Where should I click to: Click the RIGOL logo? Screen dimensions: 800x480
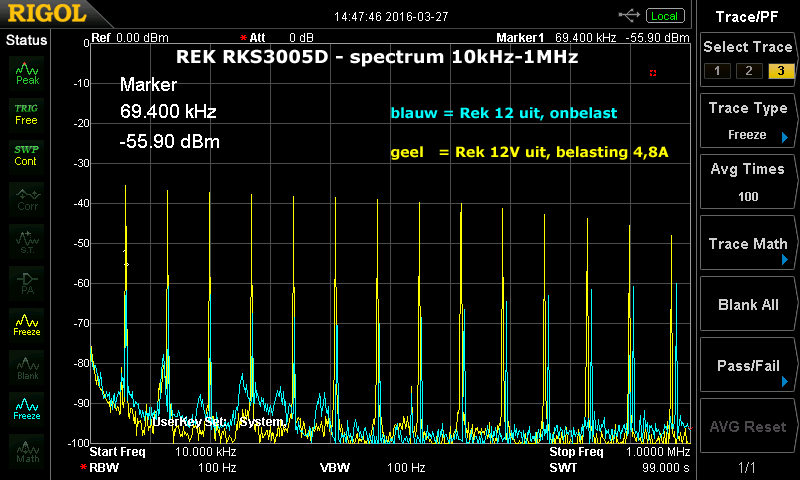pos(47,13)
